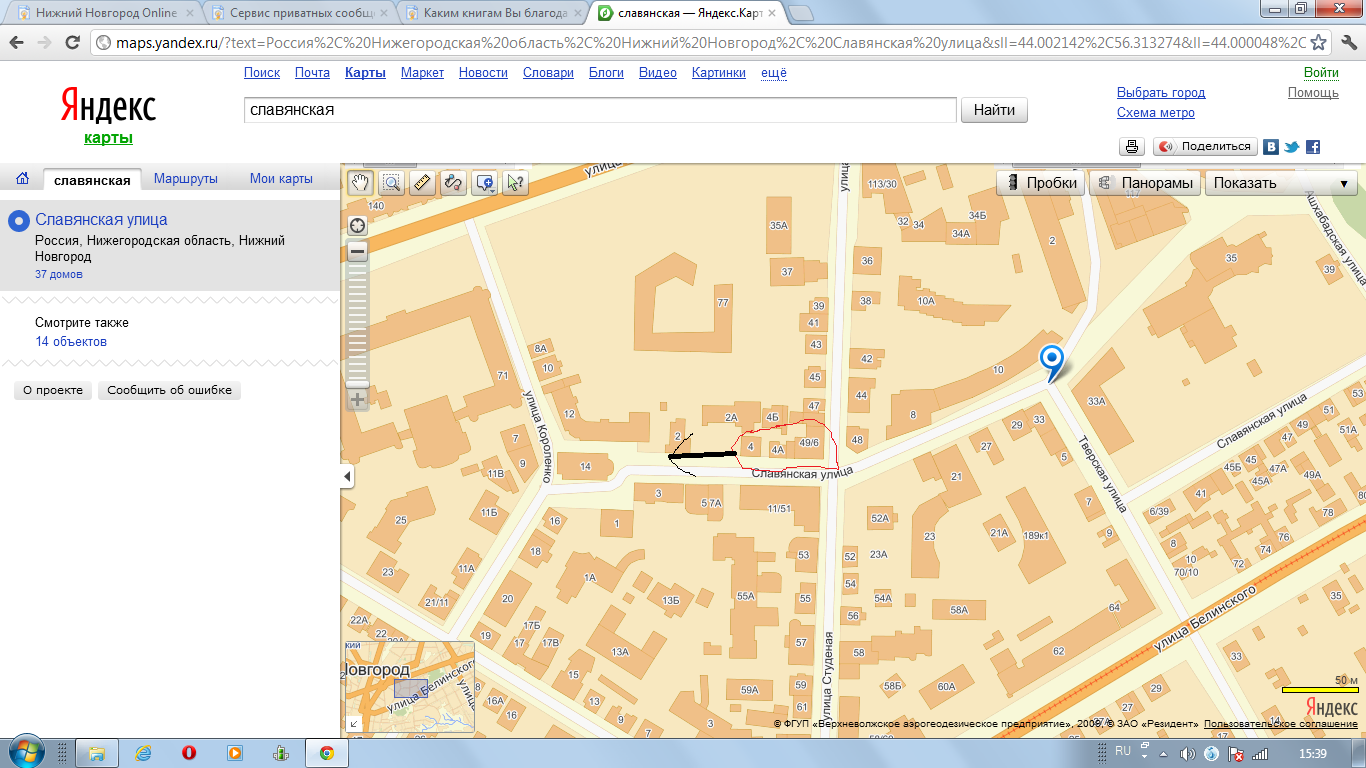Open Opera from the taskbar
This screenshot has width=1366, height=768.
[x=188, y=753]
